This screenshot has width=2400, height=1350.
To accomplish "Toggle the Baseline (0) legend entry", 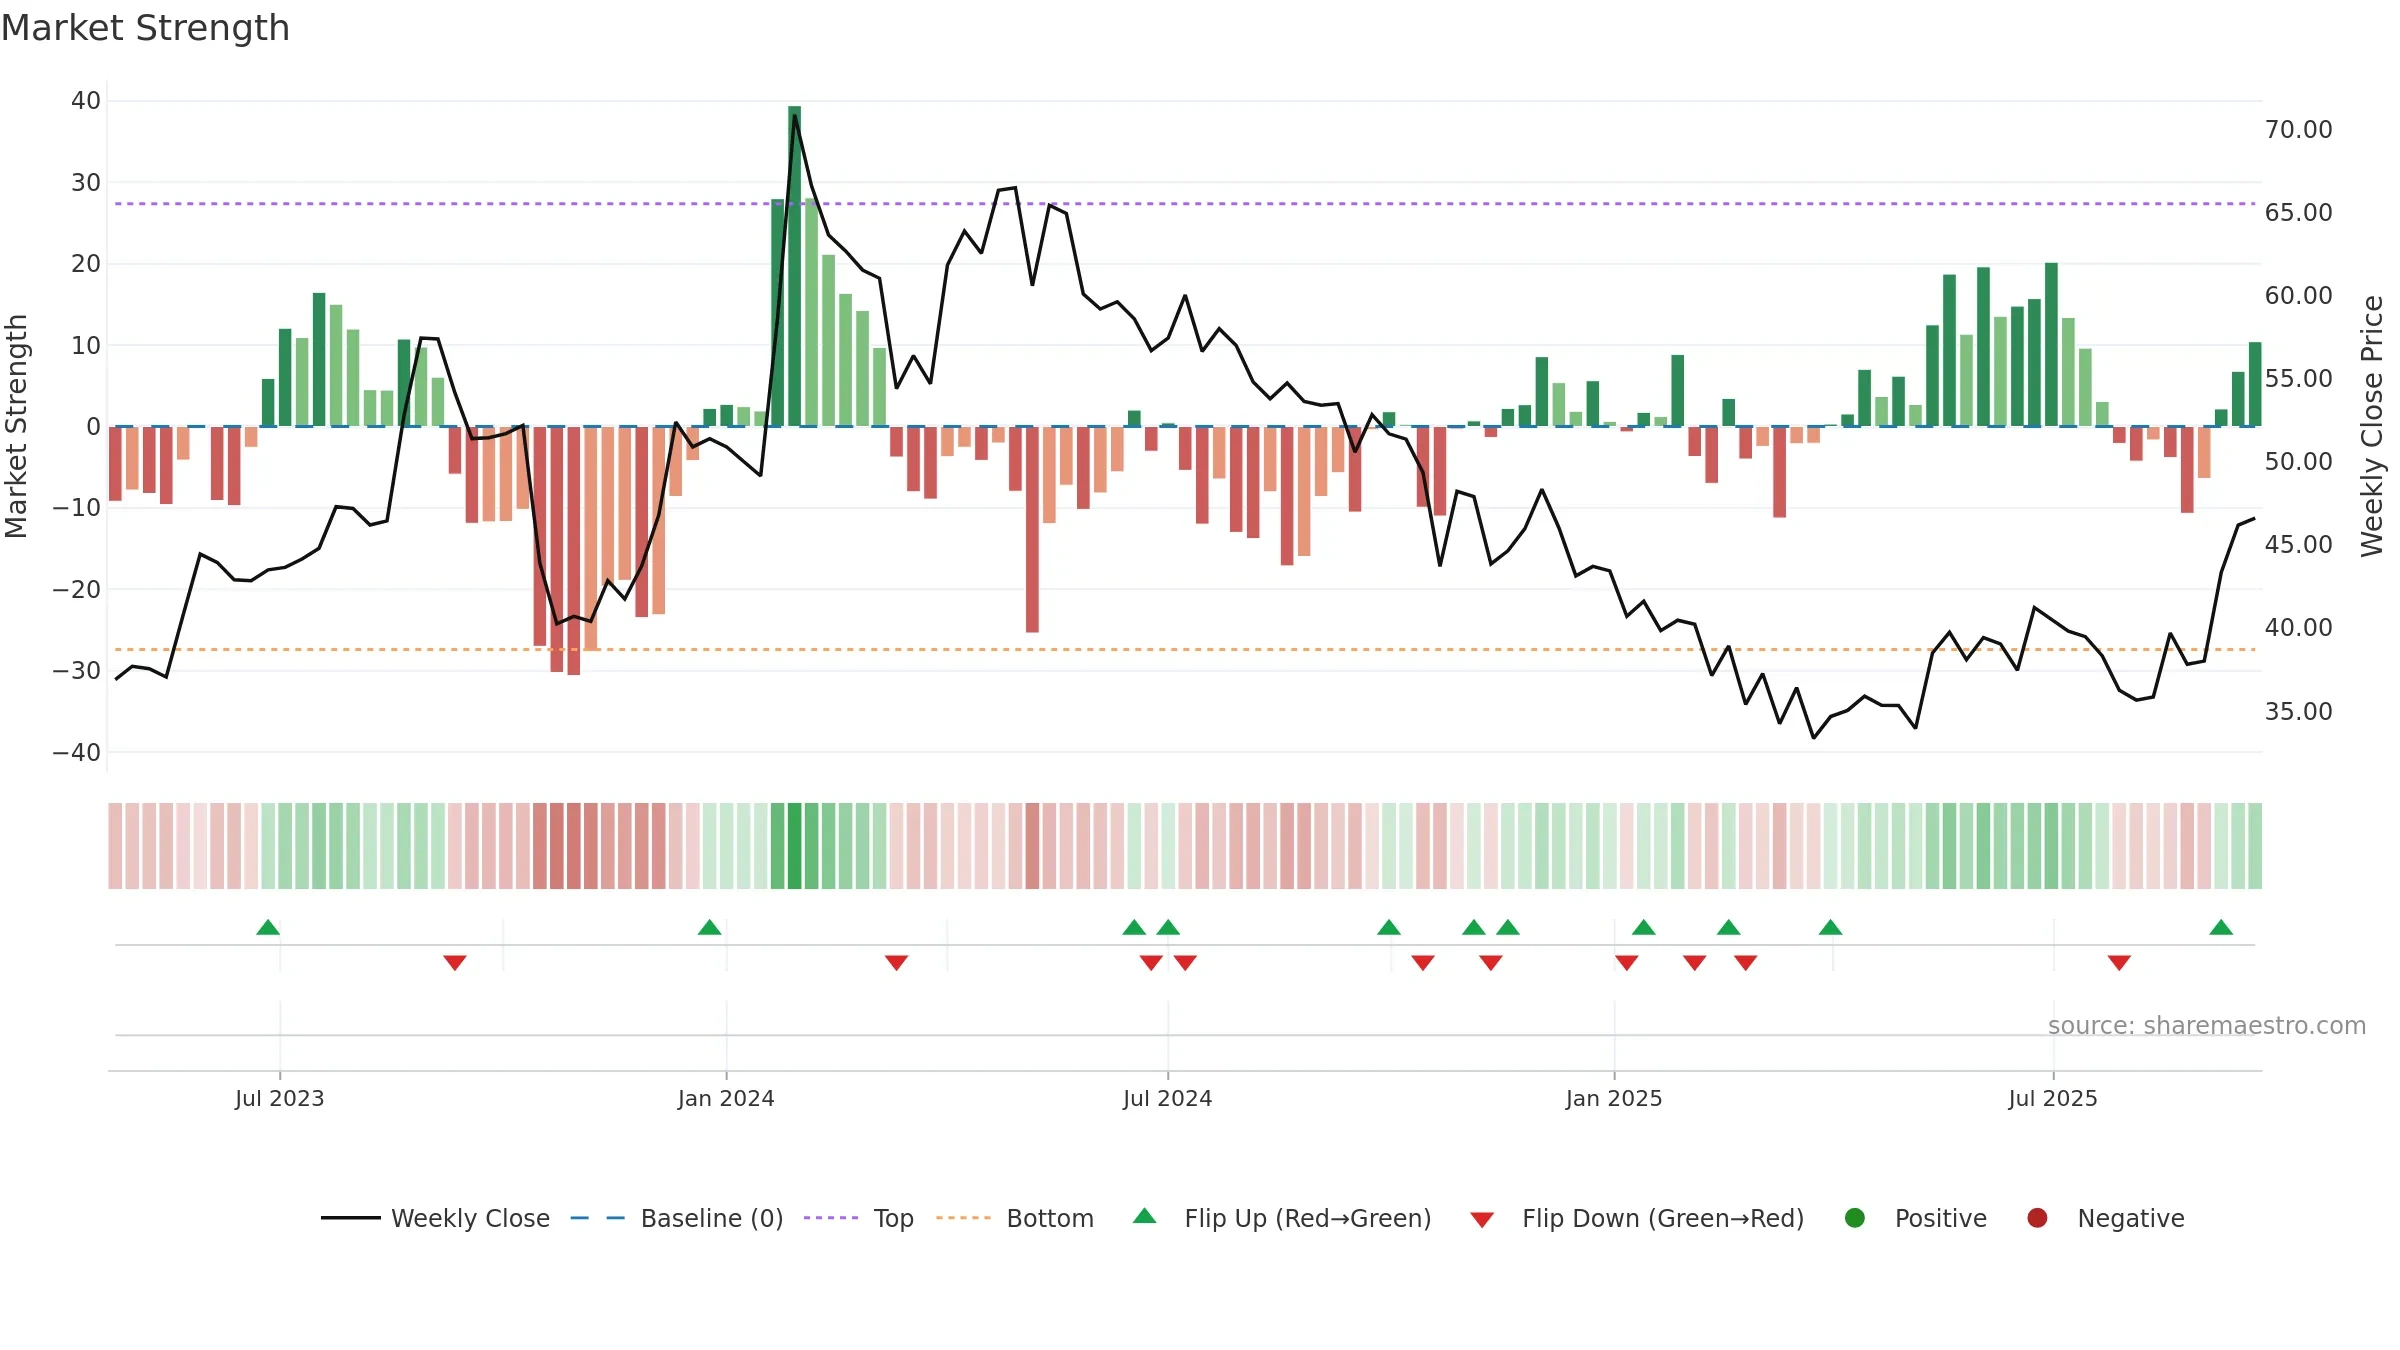I will (x=677, y=1218).
